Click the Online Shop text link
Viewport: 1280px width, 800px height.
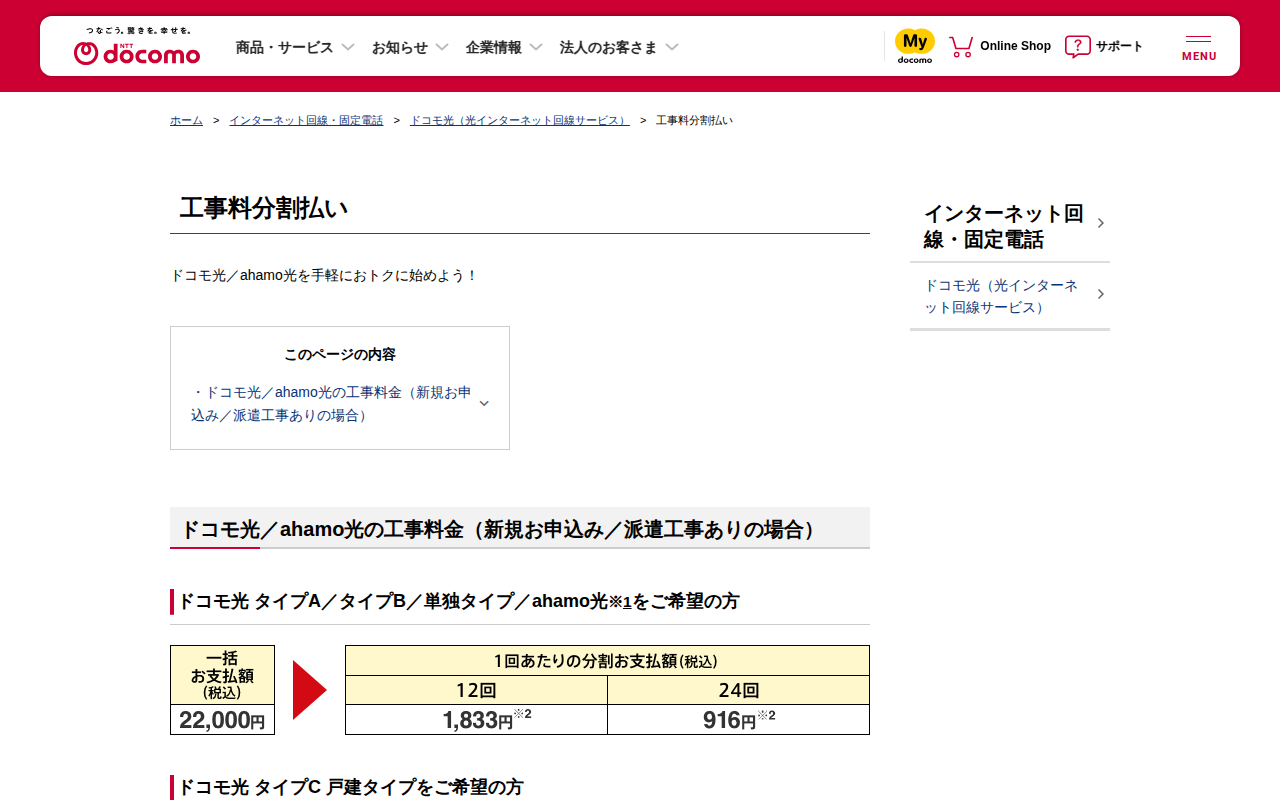click(1015, 46)
